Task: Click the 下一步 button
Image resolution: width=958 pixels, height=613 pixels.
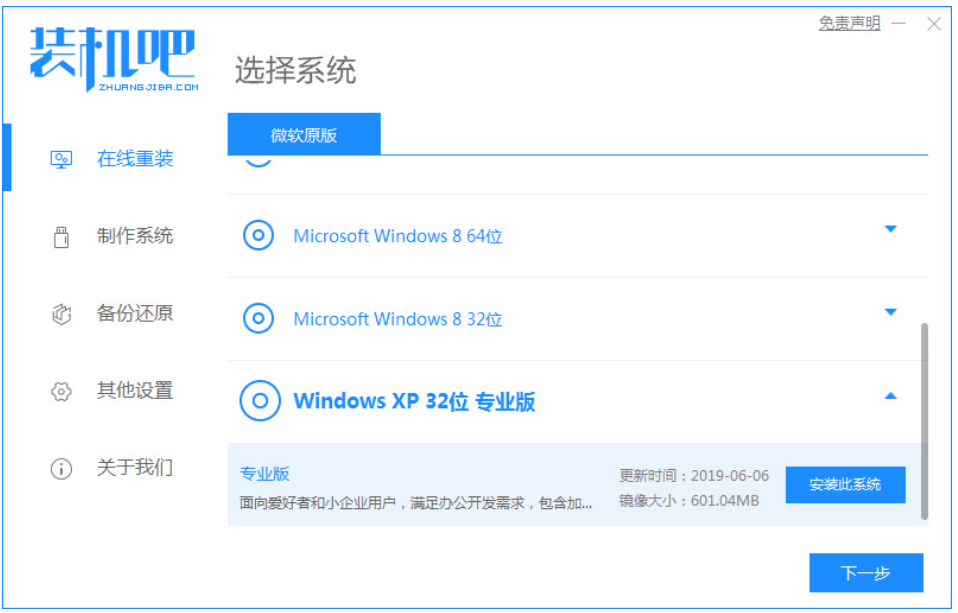Action: (x=866, y=573)
